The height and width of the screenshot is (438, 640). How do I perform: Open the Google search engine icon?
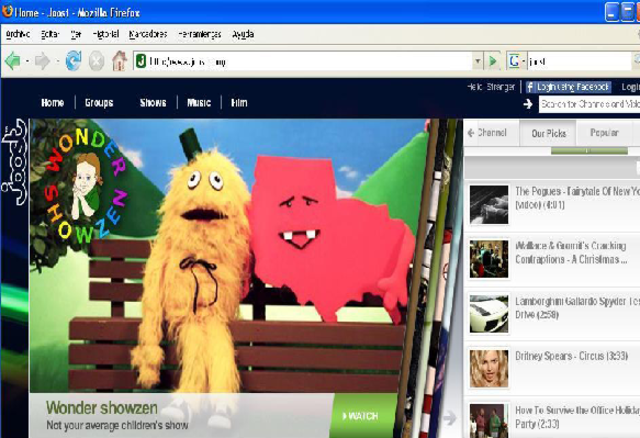pyautogui.click(x=514, y=61)
